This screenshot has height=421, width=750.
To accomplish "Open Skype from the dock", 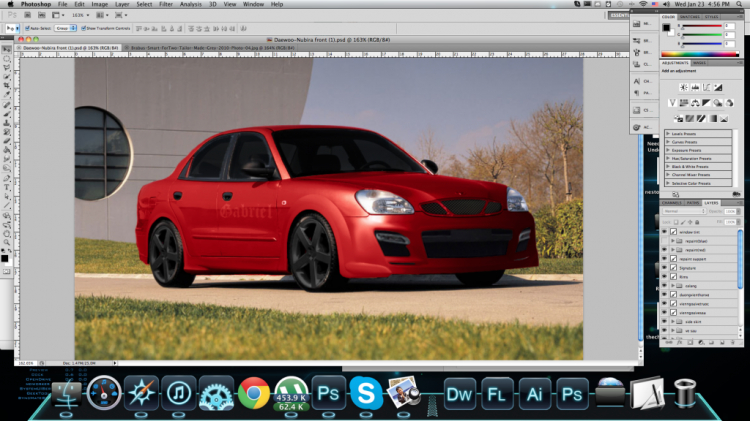I will [x=366, y=393].
